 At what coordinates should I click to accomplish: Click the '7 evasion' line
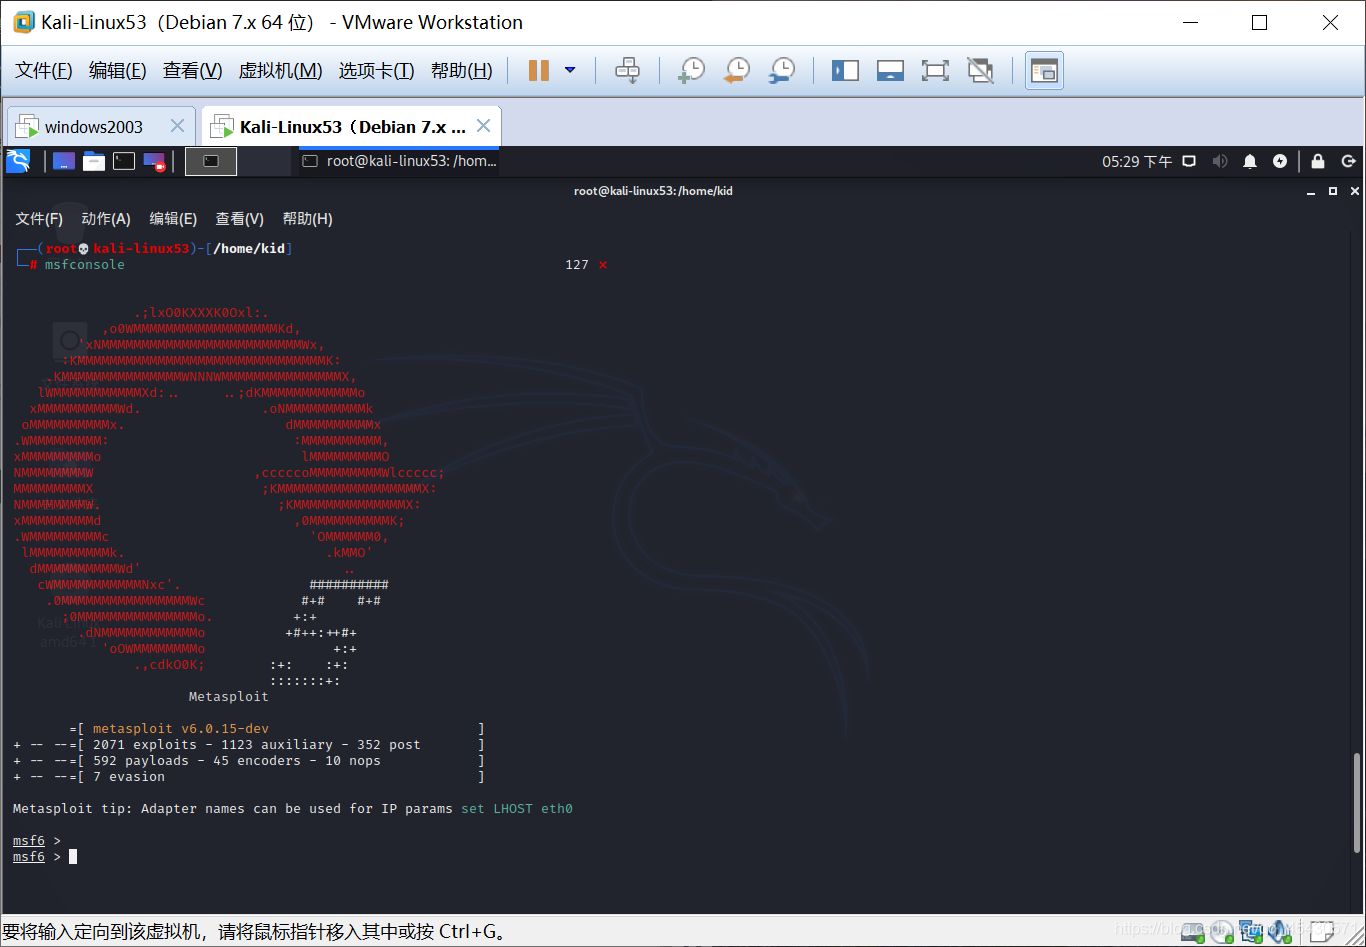(x=129, y=777)
